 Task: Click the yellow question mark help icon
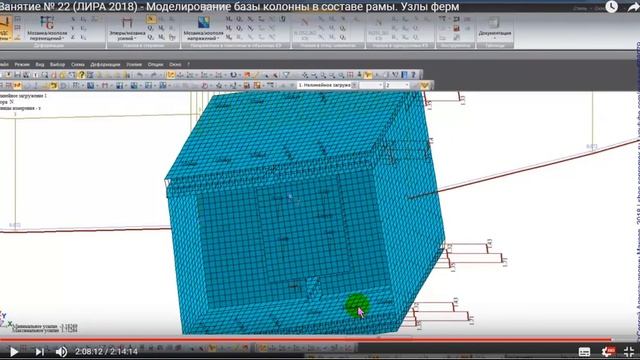coord(82,75)
